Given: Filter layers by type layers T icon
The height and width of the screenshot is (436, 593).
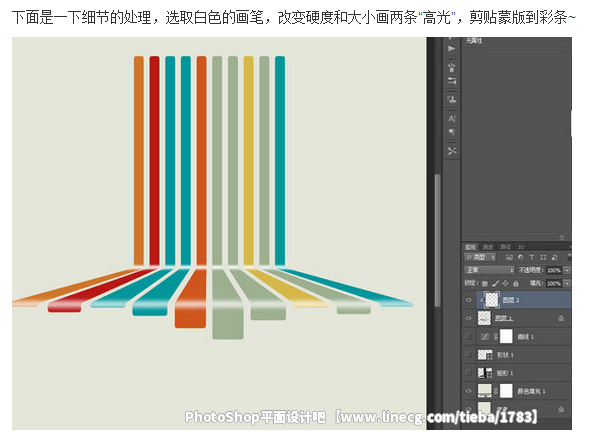Looking at the screenshot, I should (532, 257).
